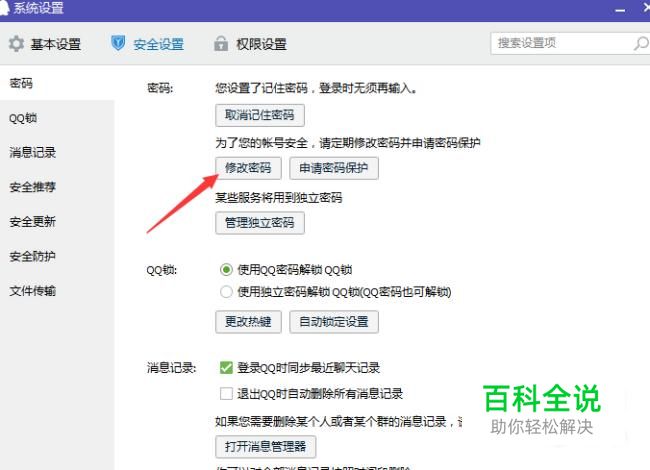The height and width of the screenshot is (470, 650).
Task: Click the 打开消息管理器 button
Action: (x=266, y=446)
